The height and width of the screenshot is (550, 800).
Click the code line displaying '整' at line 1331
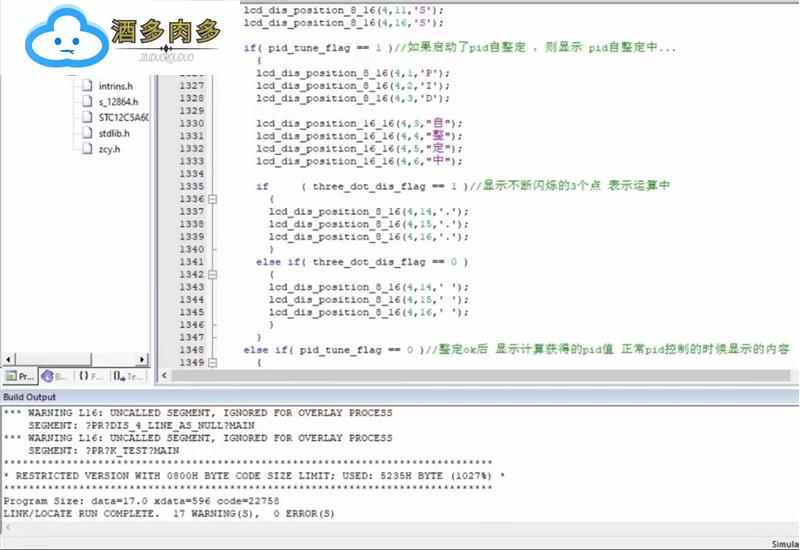[359, 136]
